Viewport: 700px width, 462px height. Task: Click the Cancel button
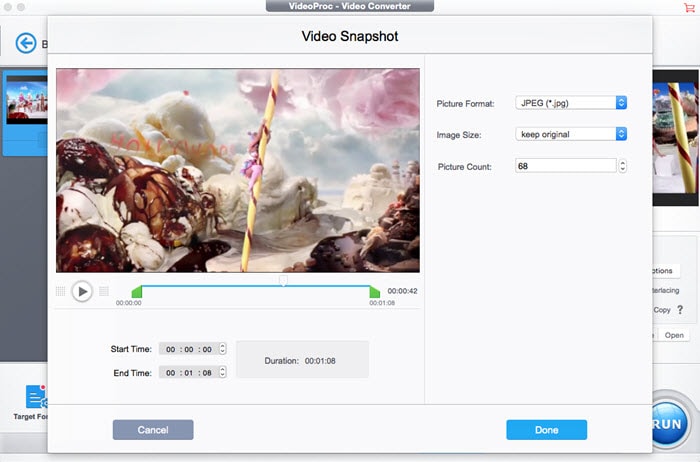[153, 430]
